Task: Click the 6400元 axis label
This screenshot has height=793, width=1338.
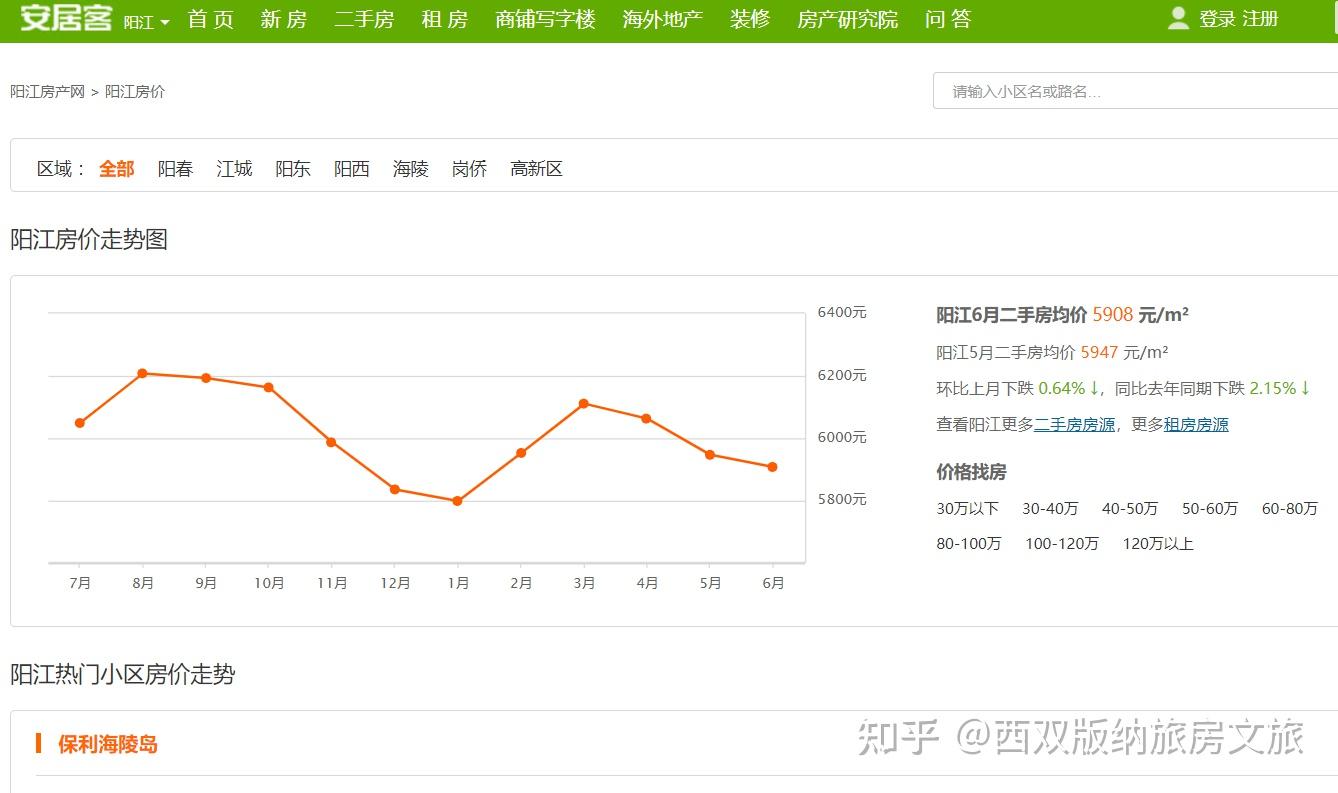Action: tap(842, 312)
